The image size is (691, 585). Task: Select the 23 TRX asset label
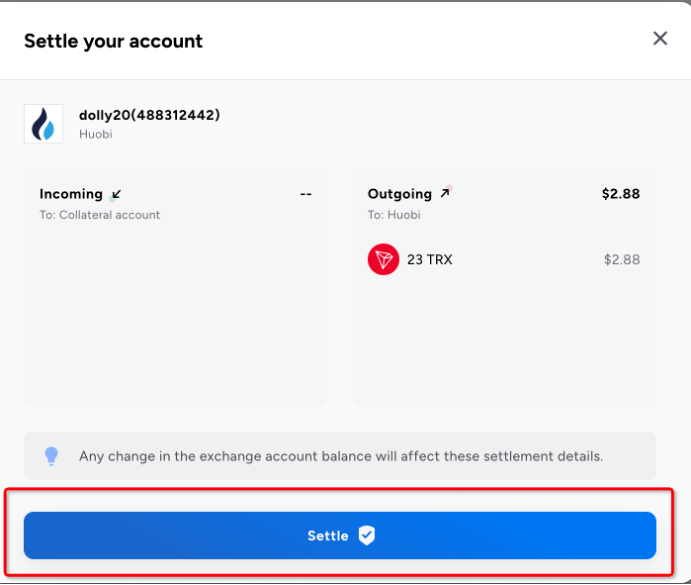point(429,260)
